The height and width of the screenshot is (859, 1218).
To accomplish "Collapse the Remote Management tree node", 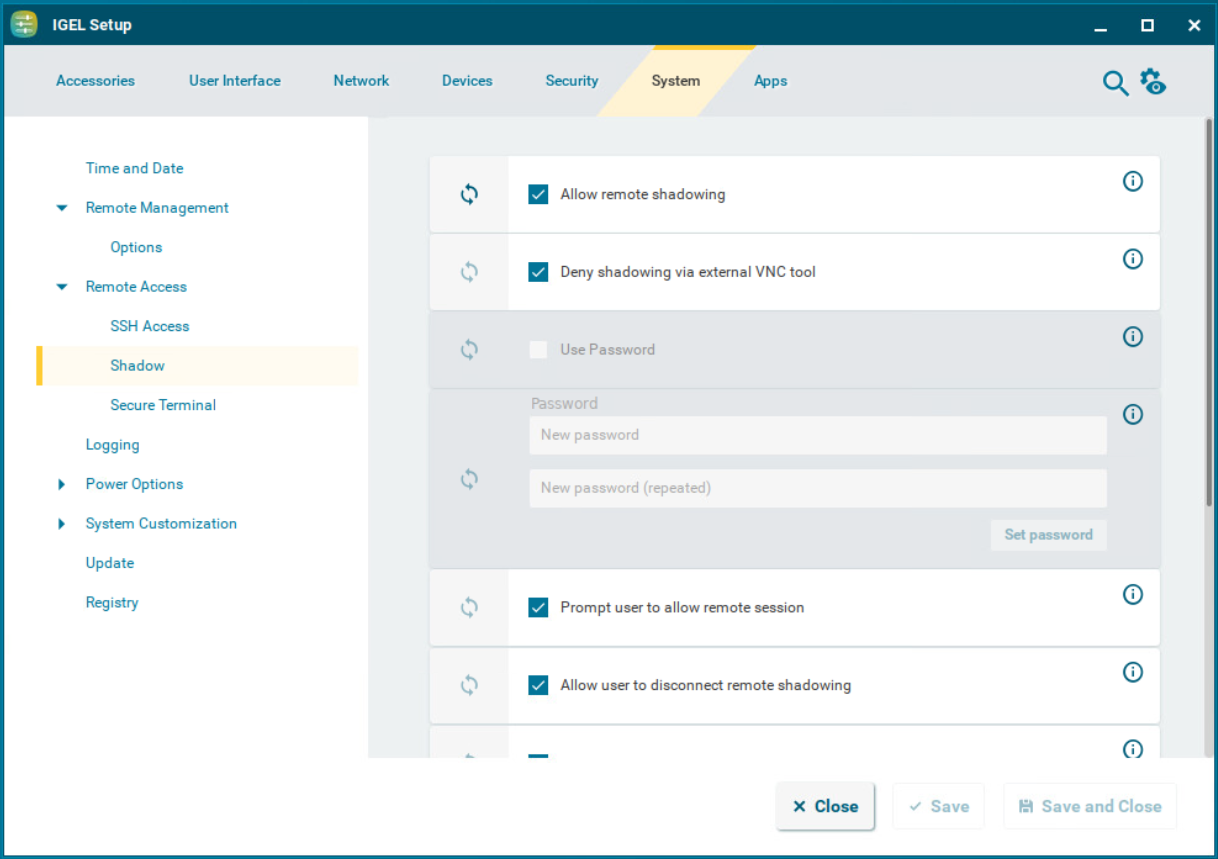I will point(62,208).
